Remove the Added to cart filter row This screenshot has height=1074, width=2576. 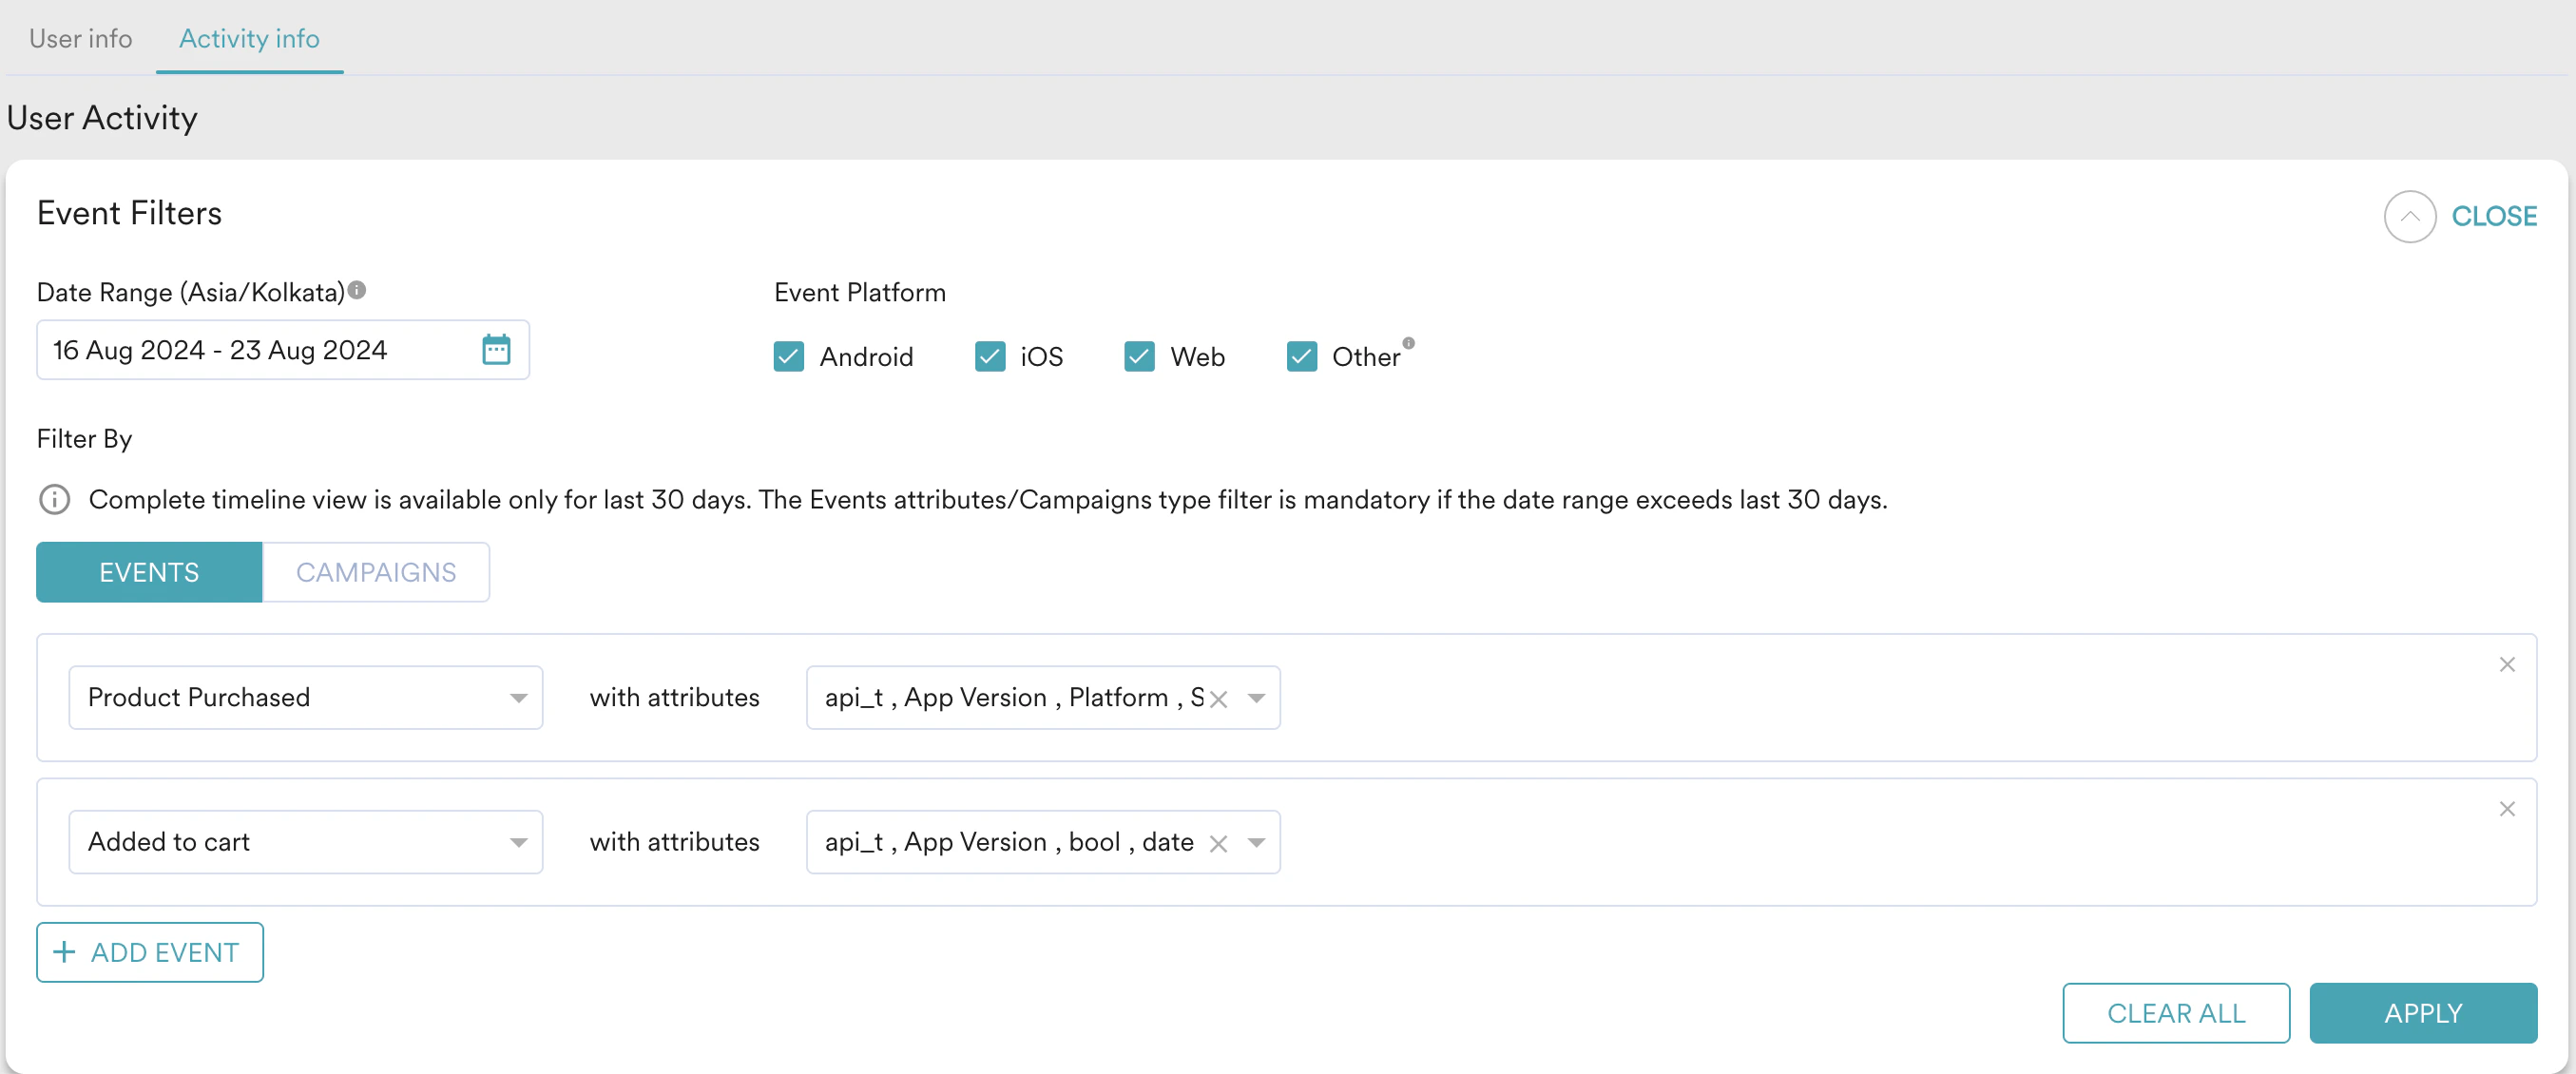(x=2506, y=809)
